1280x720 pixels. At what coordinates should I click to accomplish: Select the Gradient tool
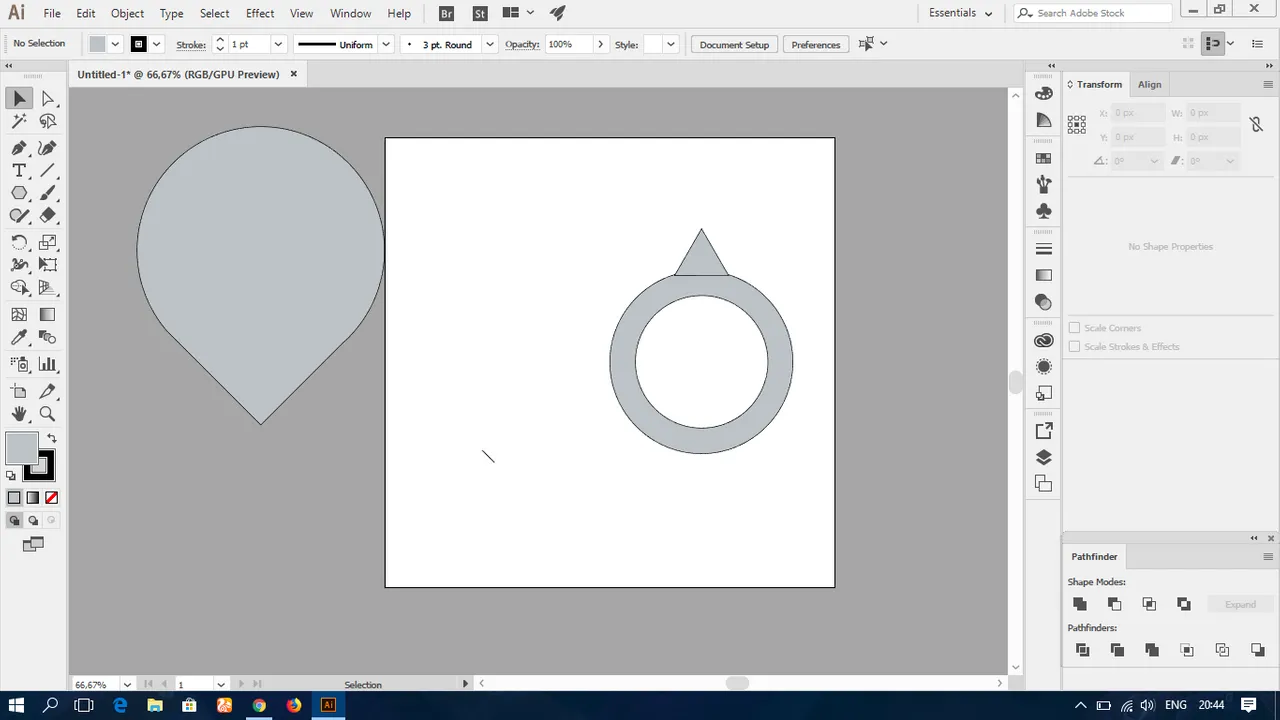coord(48,314)
